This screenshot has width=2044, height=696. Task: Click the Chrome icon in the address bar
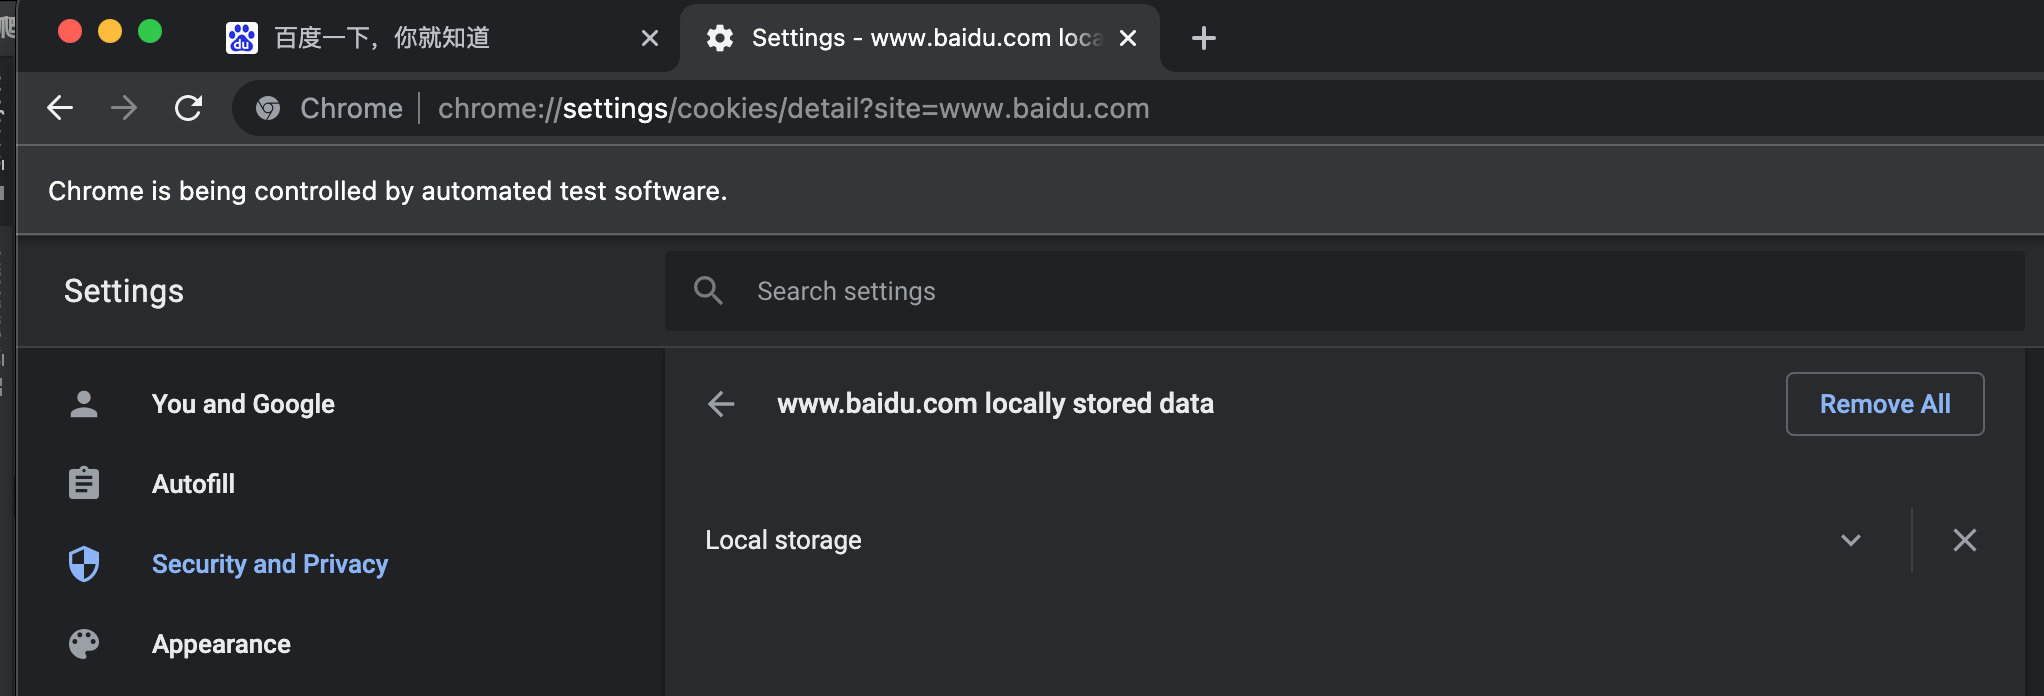coord(268,108)
